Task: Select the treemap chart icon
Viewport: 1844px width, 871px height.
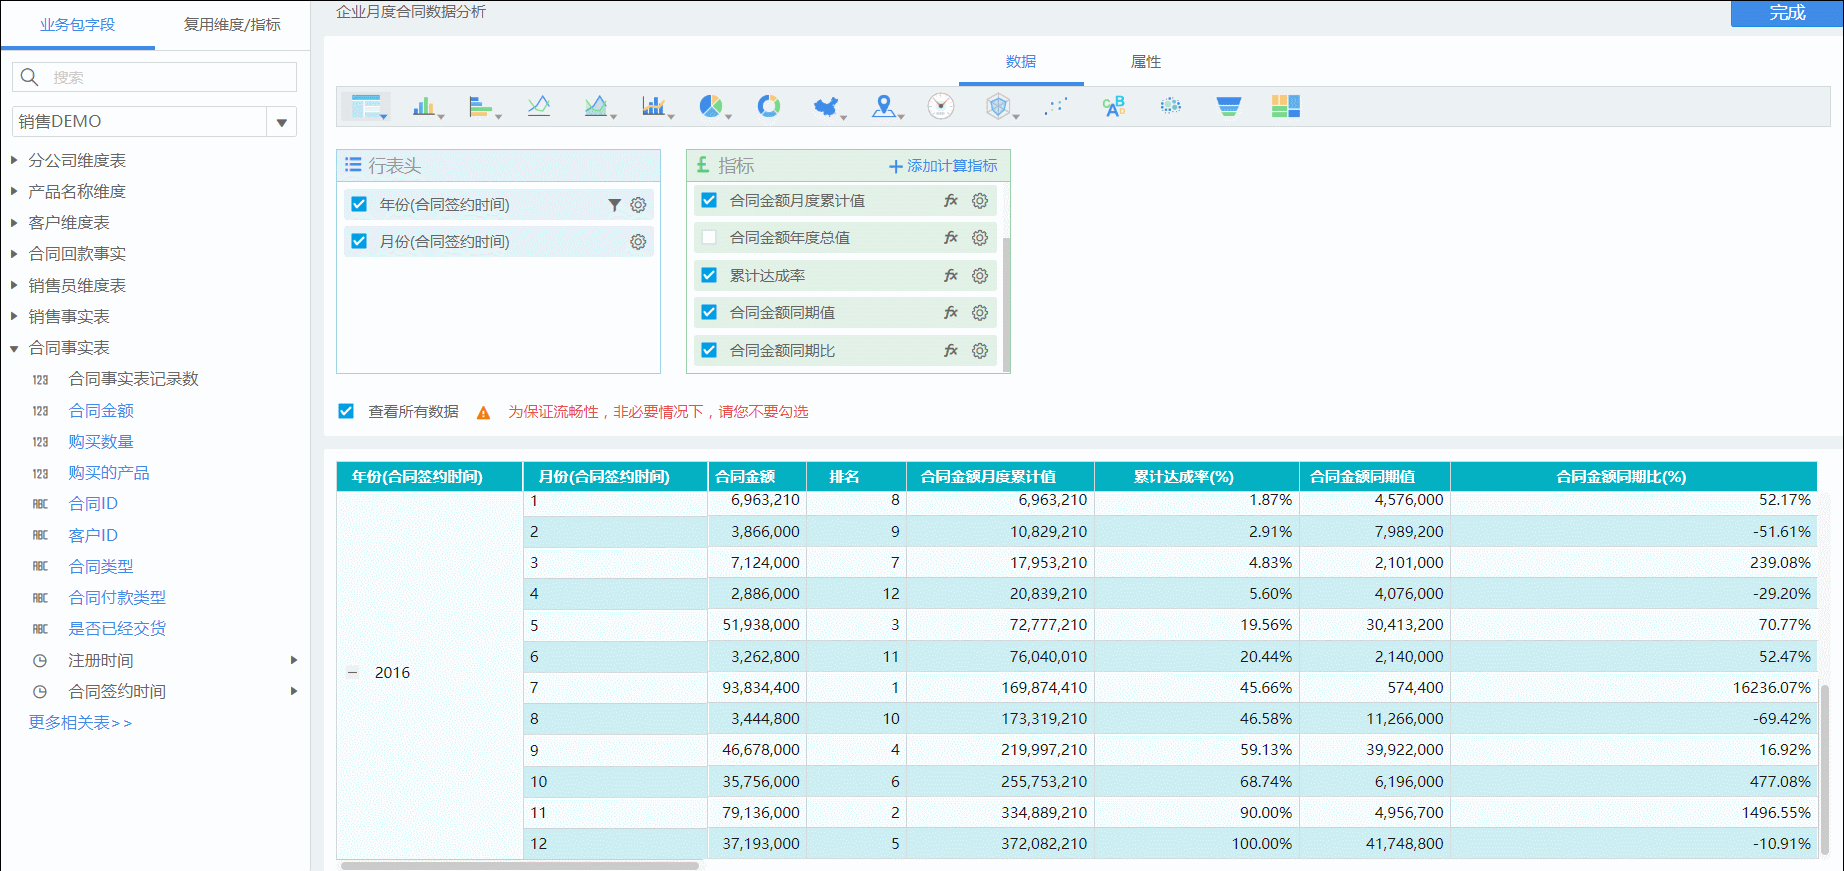Action: click(1286, 106)
